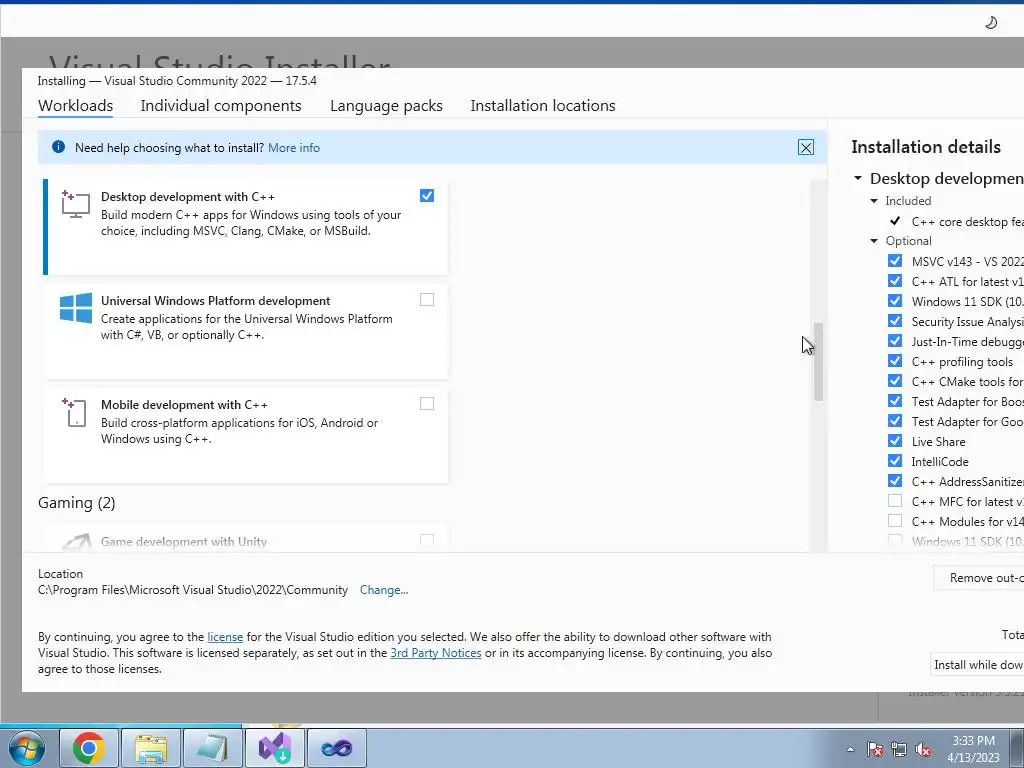
Task: Open File Explorer from the taskbar
Action: 151,748
